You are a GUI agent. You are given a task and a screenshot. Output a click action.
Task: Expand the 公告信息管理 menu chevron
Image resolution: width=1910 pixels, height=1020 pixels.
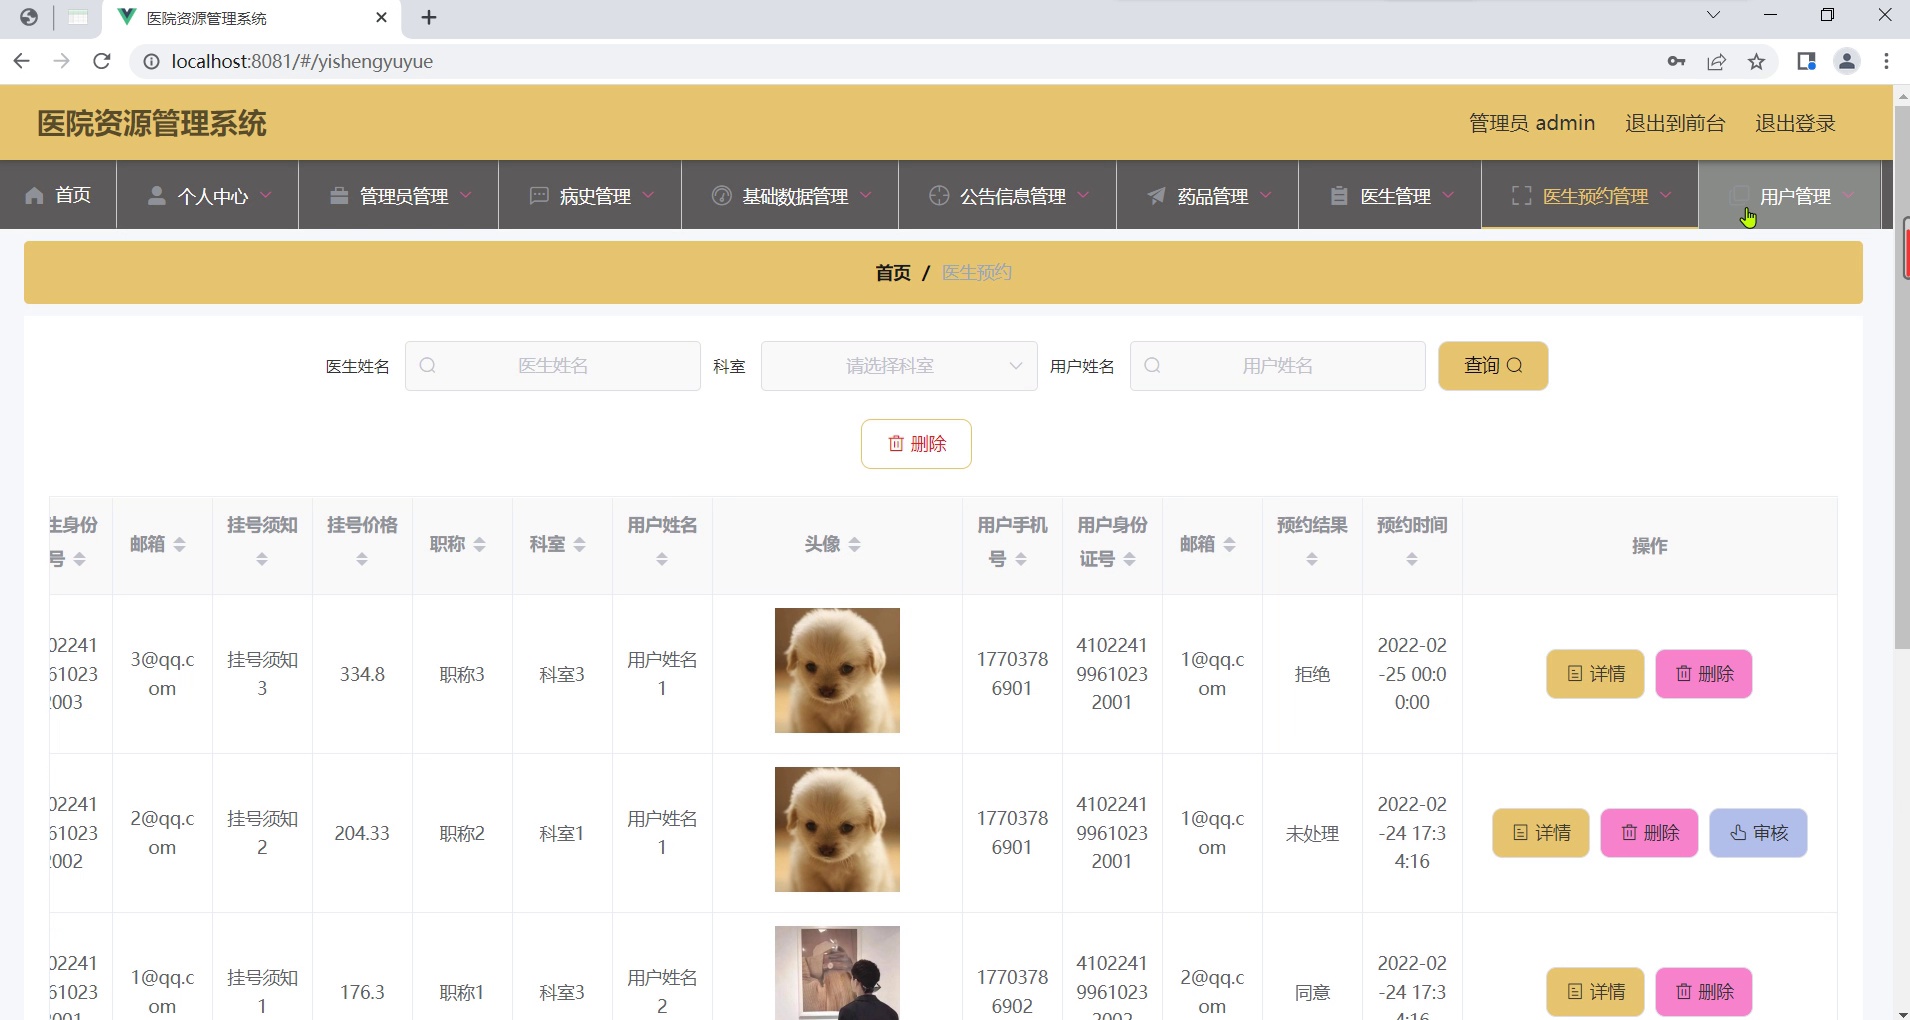(x=1084, y=195)
